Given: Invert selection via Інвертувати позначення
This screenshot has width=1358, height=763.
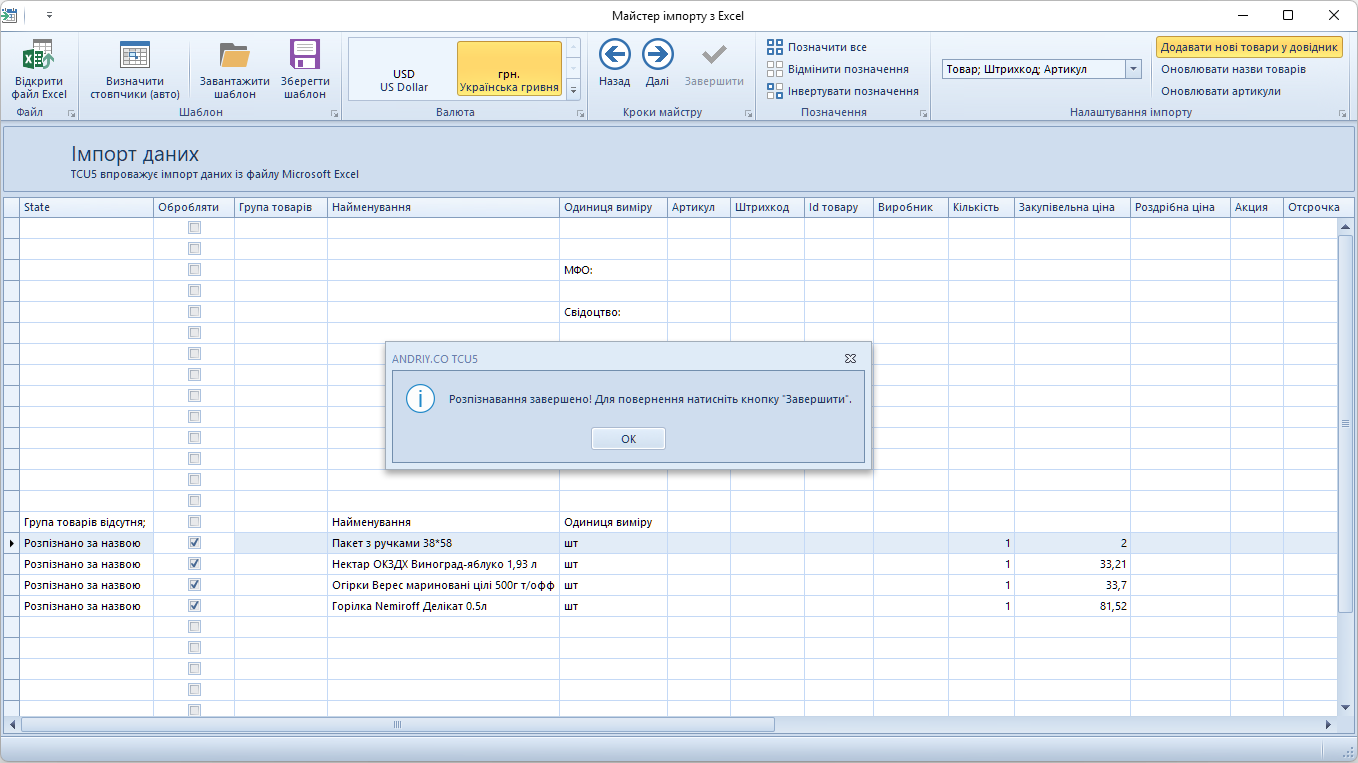Looking at the screenshot, I should coord(843,91).
